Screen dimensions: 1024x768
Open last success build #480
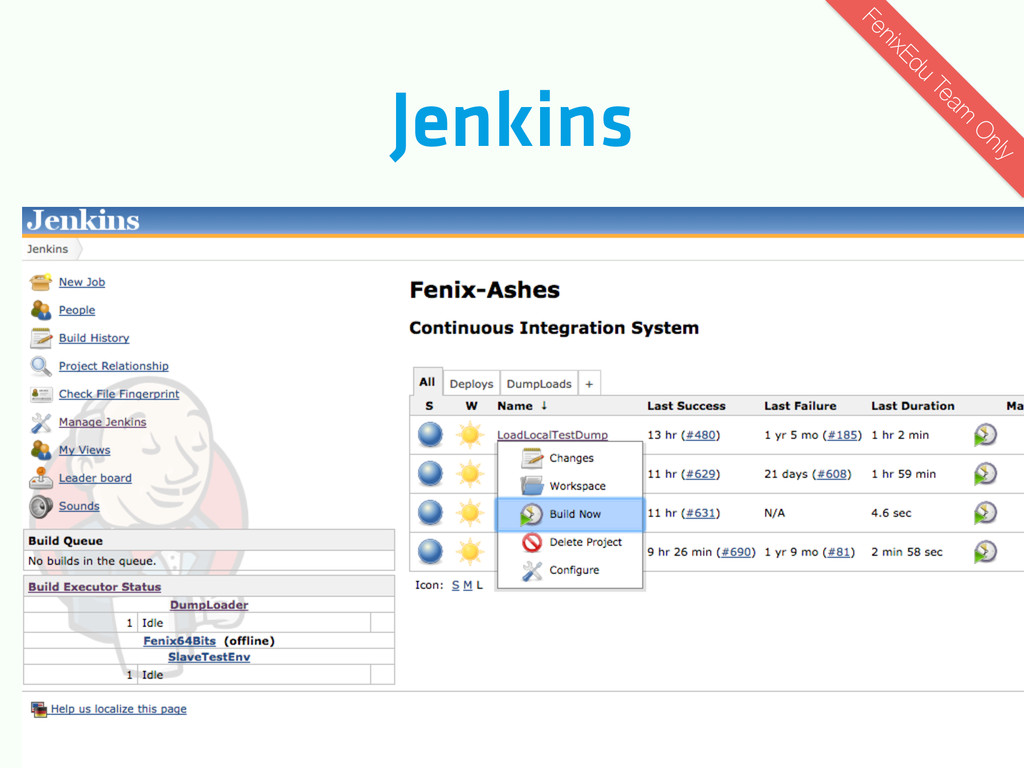pos(700,435)
